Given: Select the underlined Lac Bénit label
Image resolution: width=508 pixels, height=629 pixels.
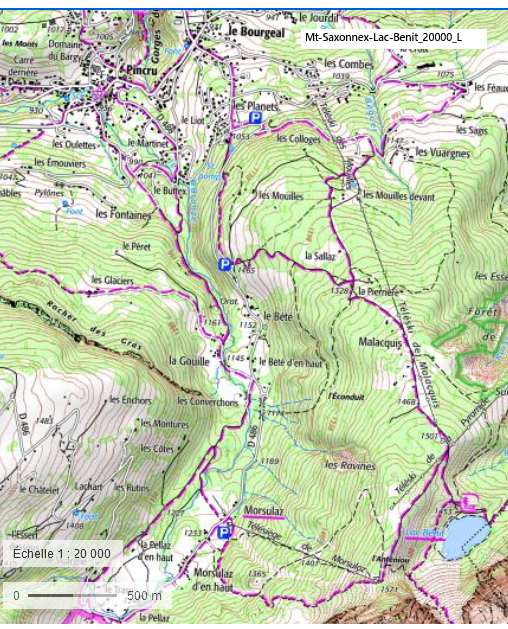Looking at the screenshot, I should click(x=425, y=533).
